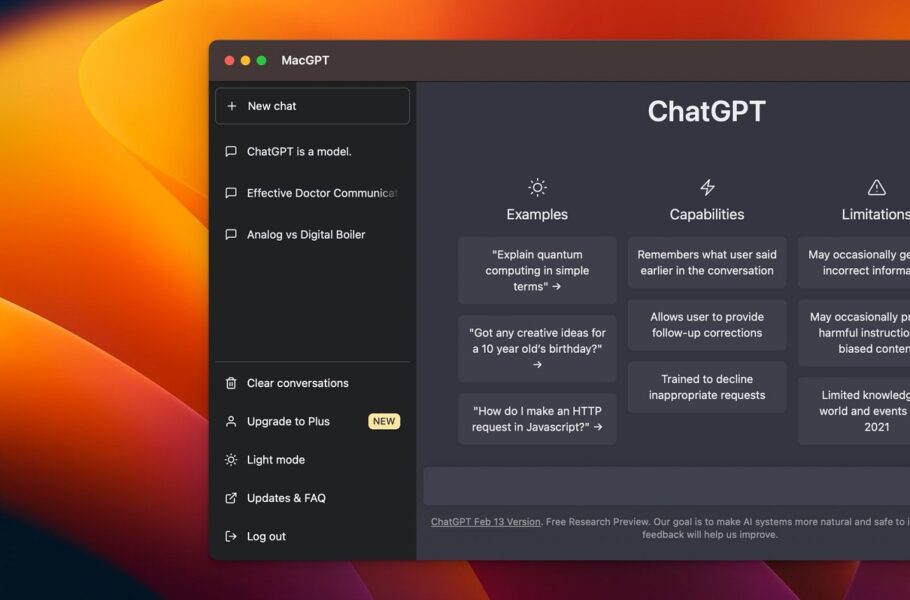Select the '10 year old's birthday' example
Image resolution: width=910 pixels, height=600 pixels.
pos(537,349)
